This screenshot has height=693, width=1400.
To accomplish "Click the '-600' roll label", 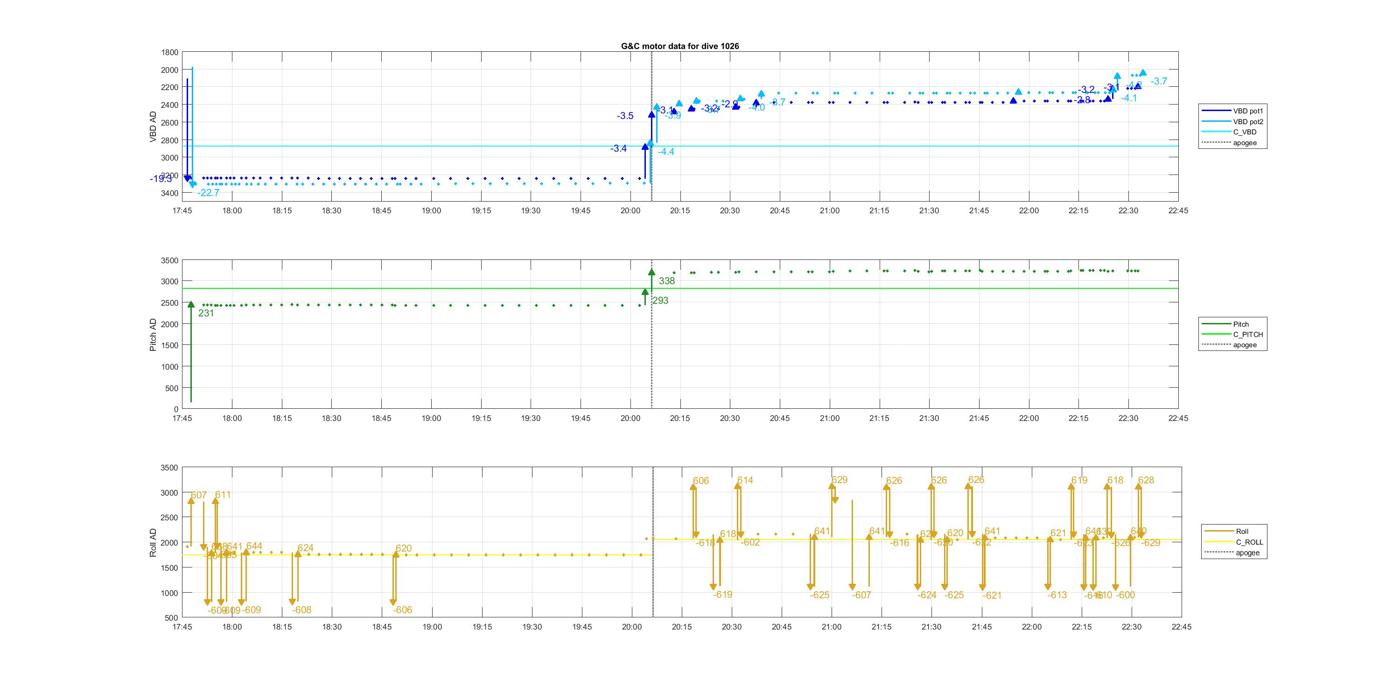I will pyautogui.click(x=1125, y=595).
